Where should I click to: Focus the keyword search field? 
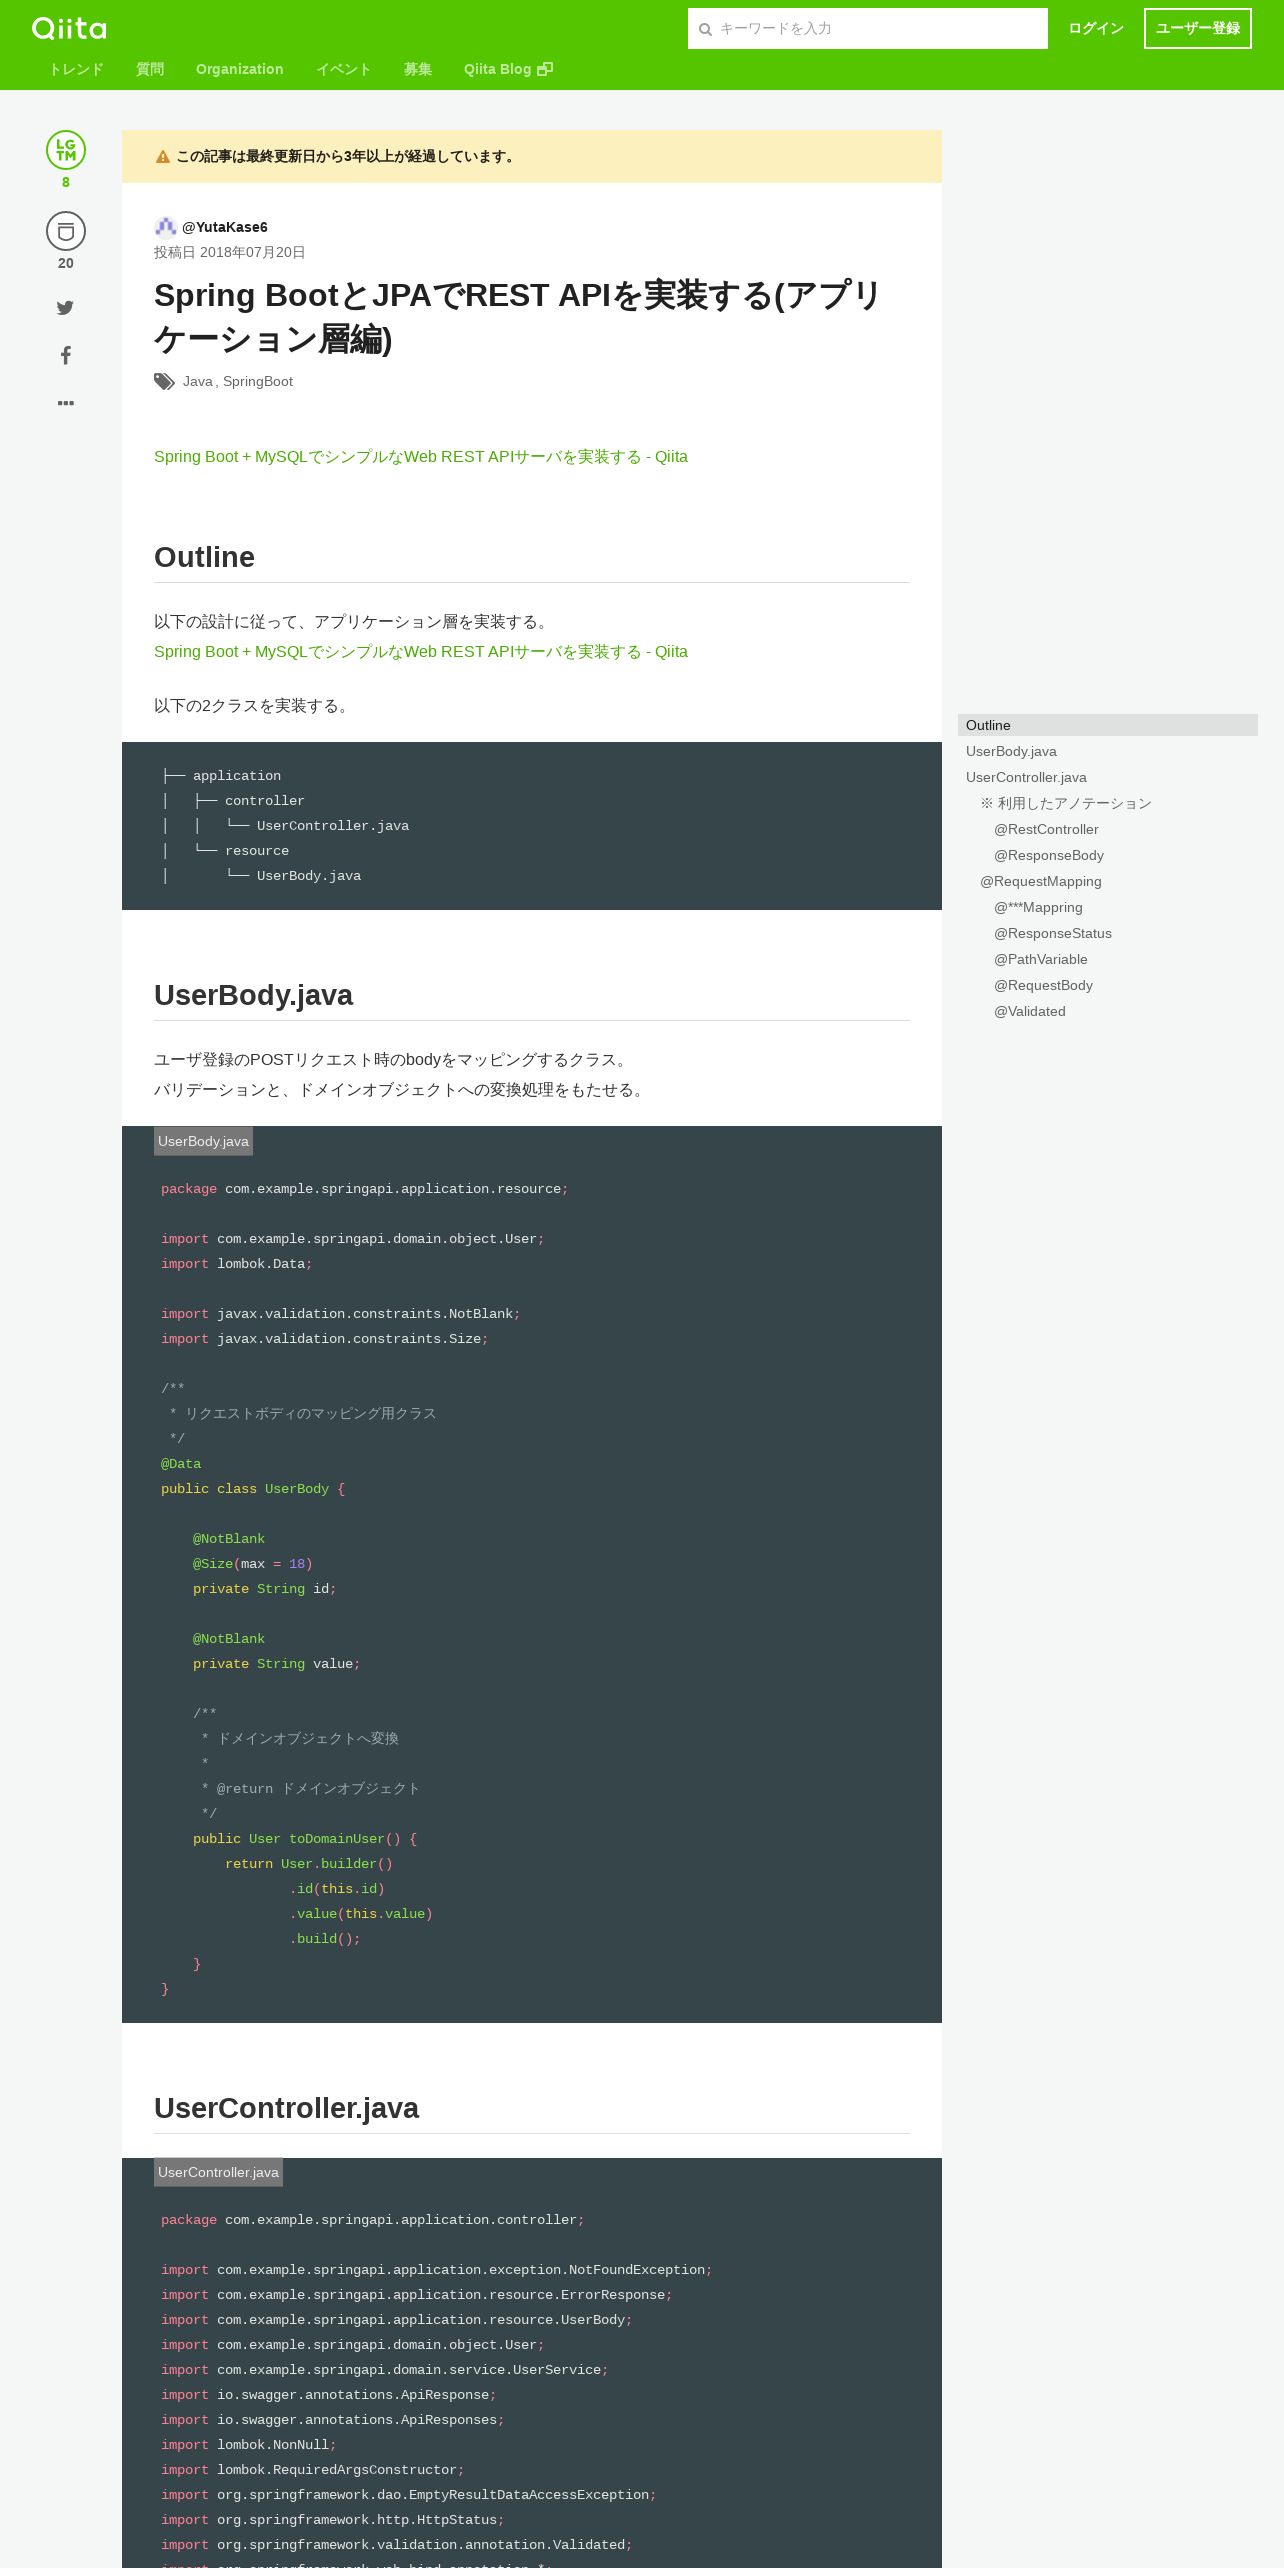(x=868, y=29)
